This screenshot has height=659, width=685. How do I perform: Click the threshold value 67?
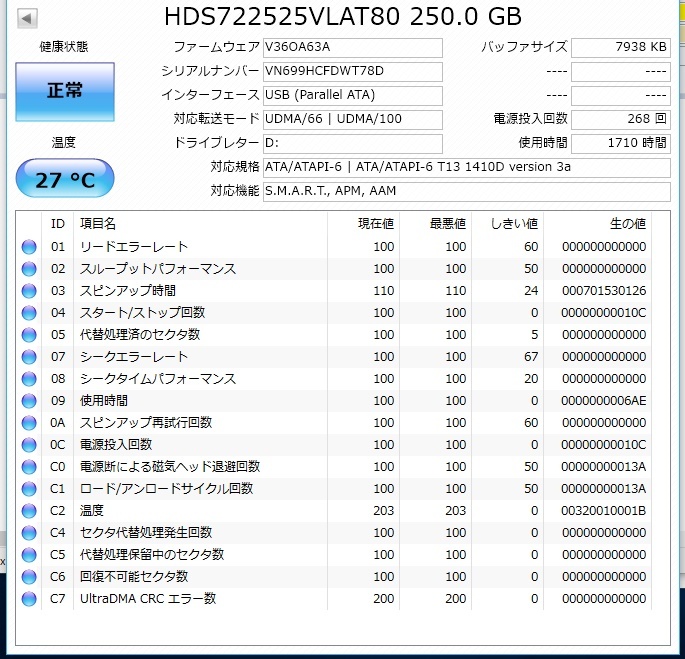(x=531, y=357)
